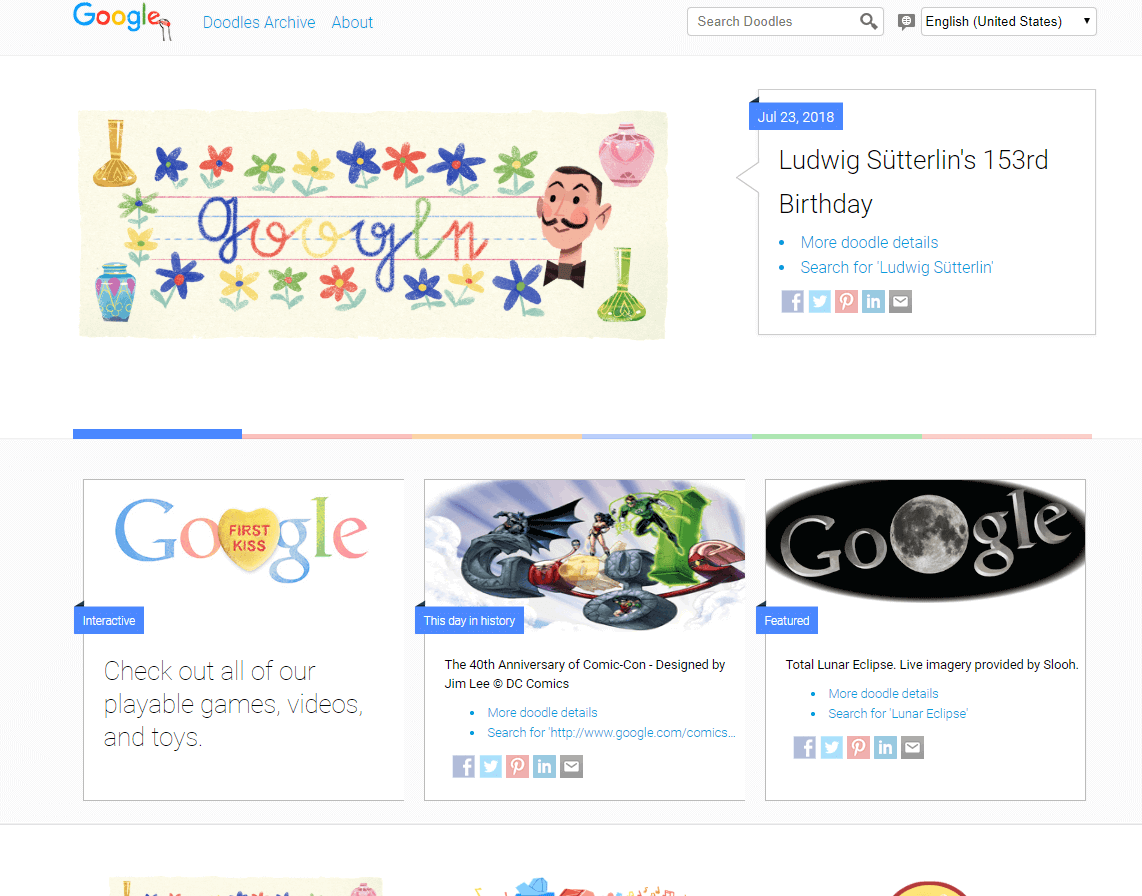Click Search for 'Lunar Eclipse' link
Viewport: 1142px width, 896px height.
pos(897,714)
